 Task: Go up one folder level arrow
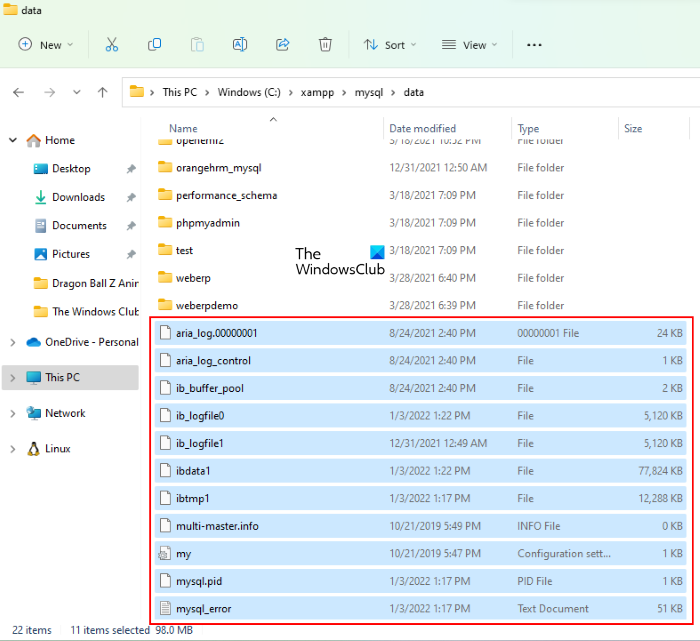(x=103, y=92)
